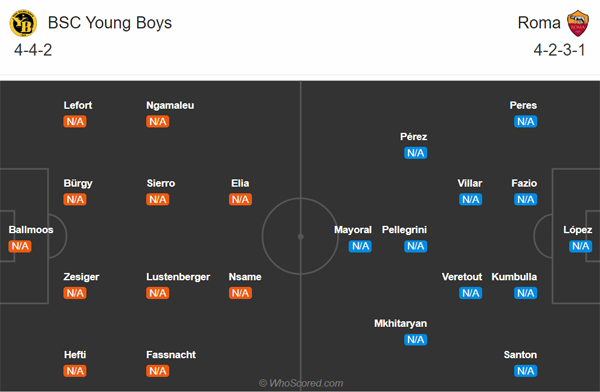Click the BSC Young Boys club crest
This screenshot has width=600, height=392.
(23, 23)
